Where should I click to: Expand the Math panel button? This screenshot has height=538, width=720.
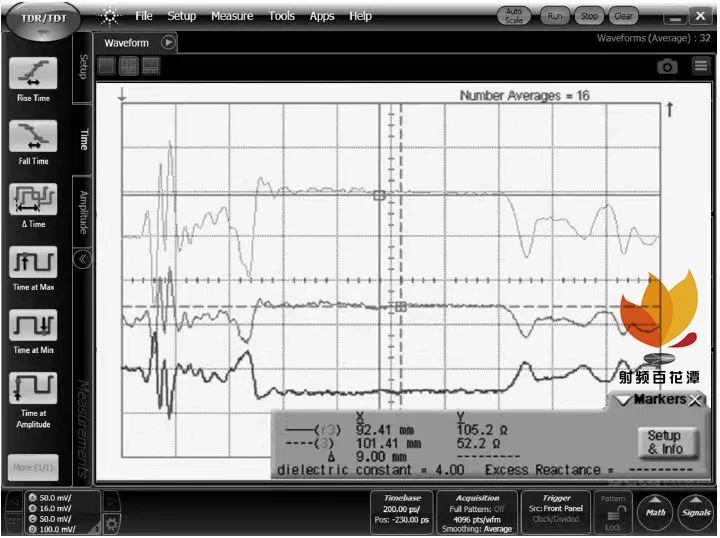655,512
